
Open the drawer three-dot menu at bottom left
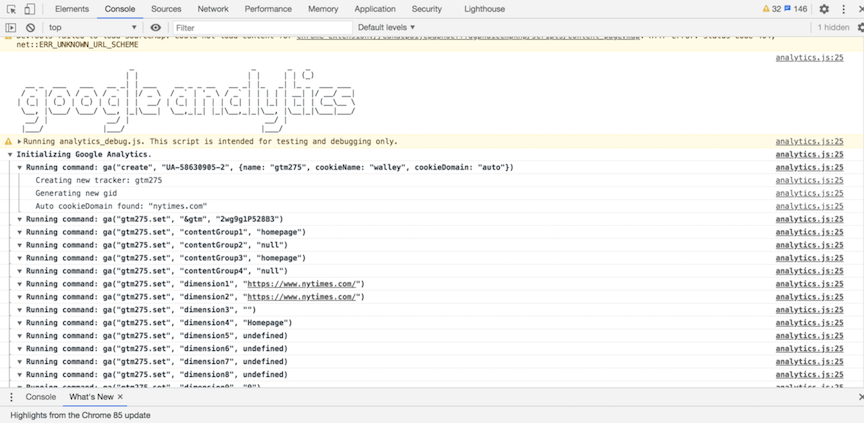11,397
